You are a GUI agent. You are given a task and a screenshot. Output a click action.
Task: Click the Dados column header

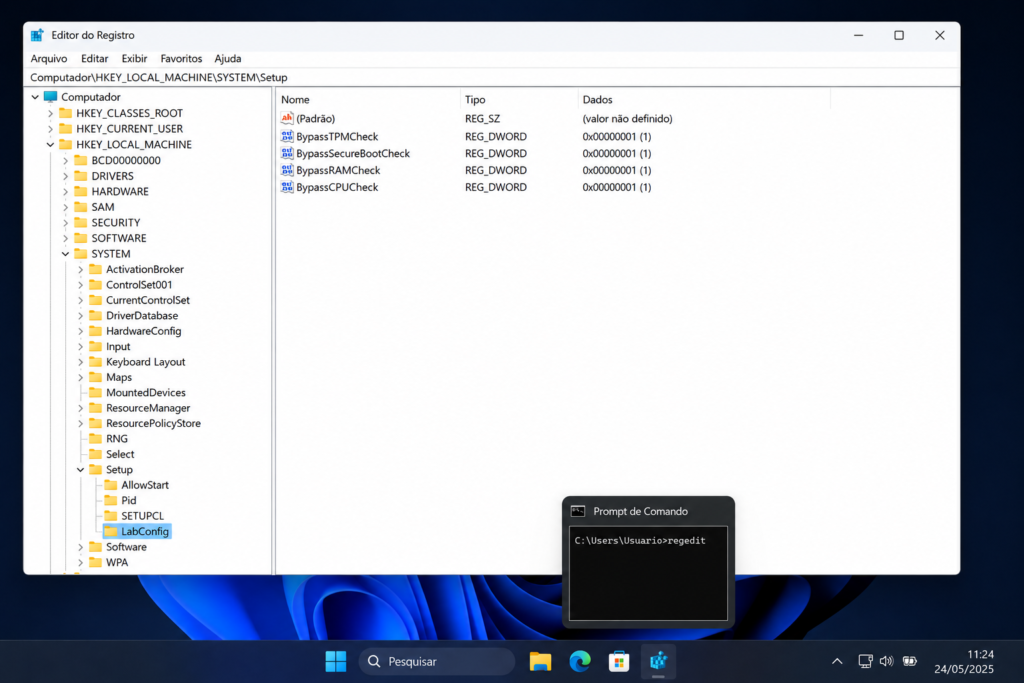click(x=704, y=99)
